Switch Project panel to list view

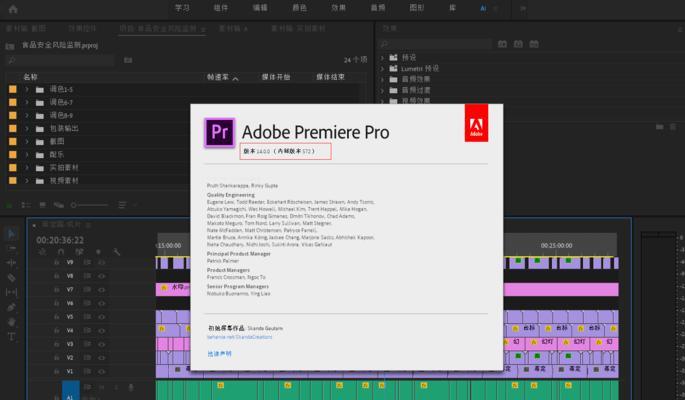tap(26, 205)
